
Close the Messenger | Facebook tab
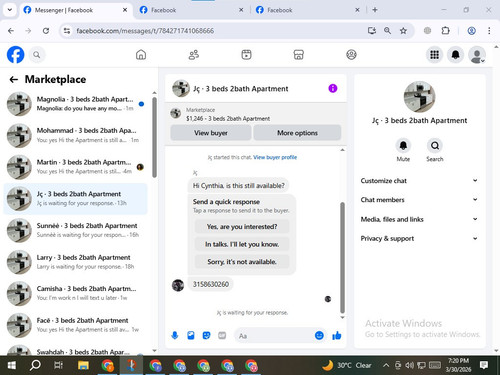coord(125,10)
